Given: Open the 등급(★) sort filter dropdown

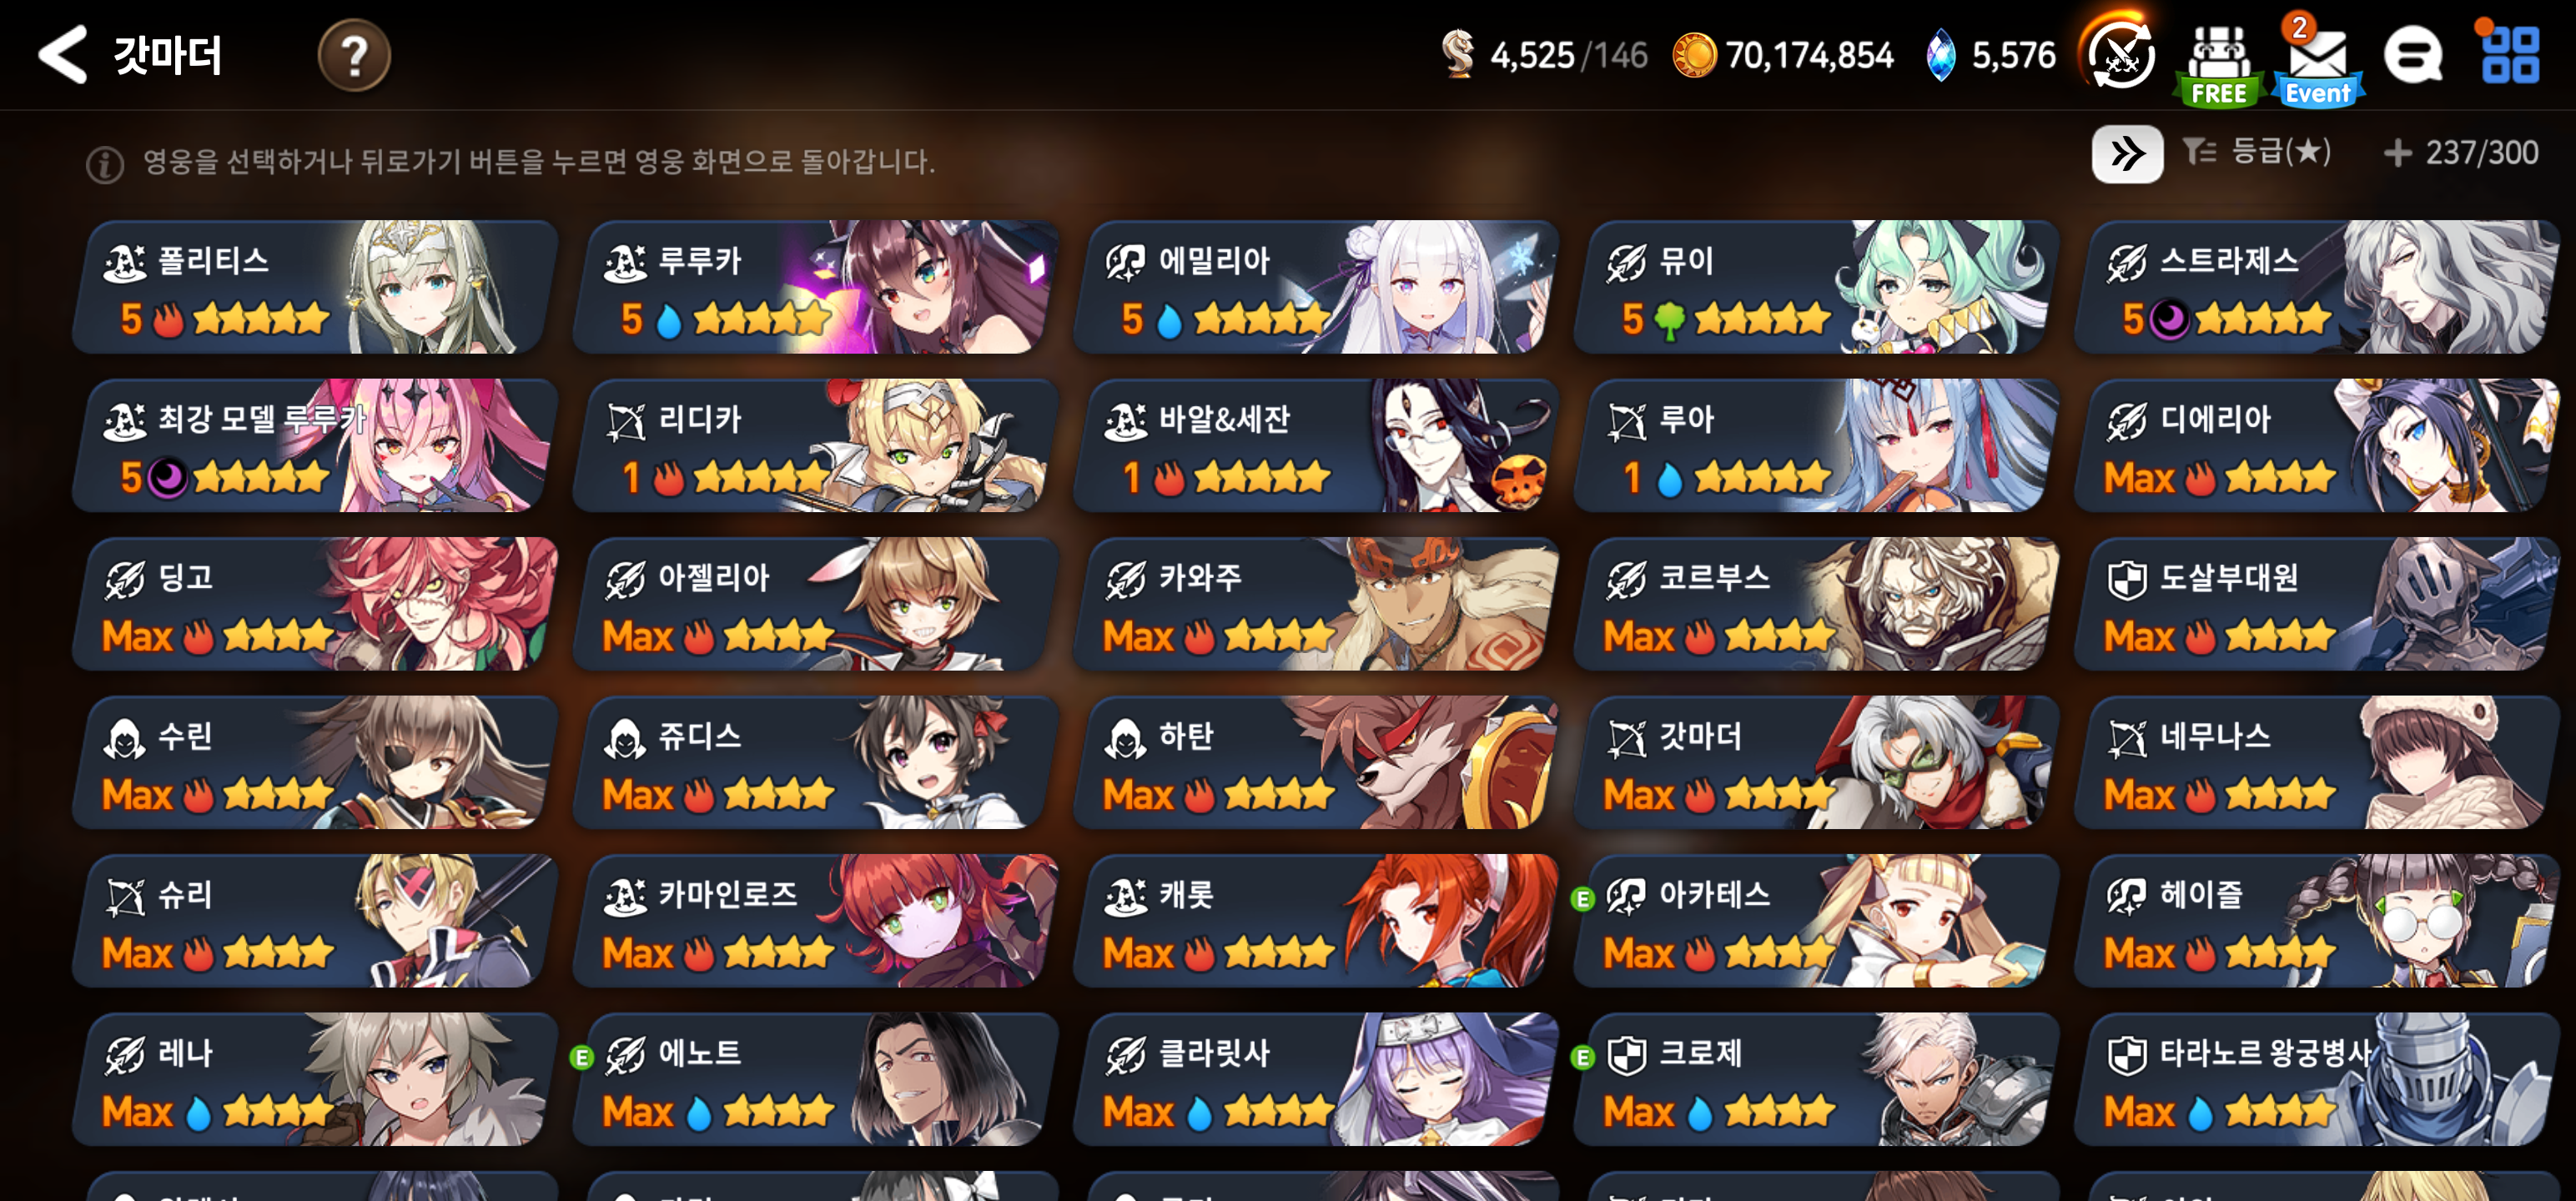Looking at the screenshot, I should pos(2258,152).
